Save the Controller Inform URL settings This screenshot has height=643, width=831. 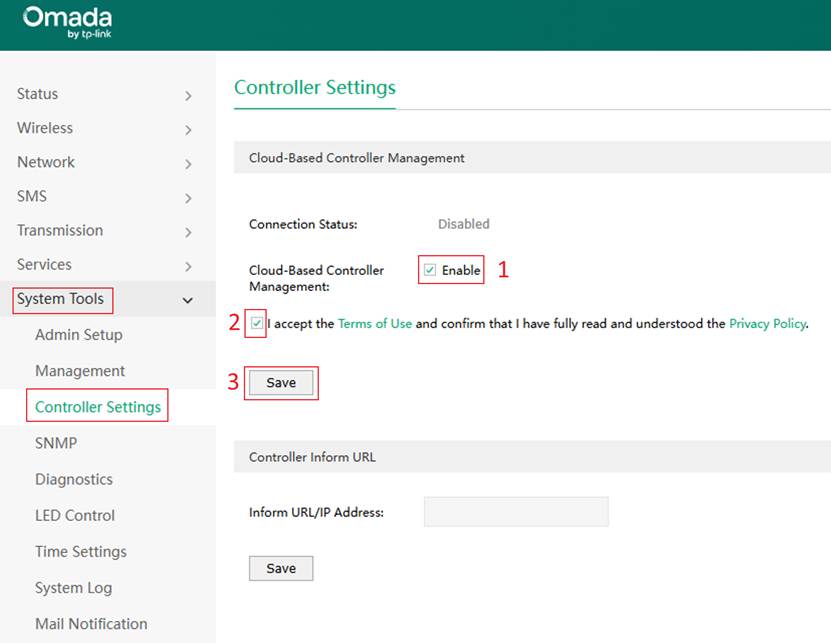(x=281, y=568)
